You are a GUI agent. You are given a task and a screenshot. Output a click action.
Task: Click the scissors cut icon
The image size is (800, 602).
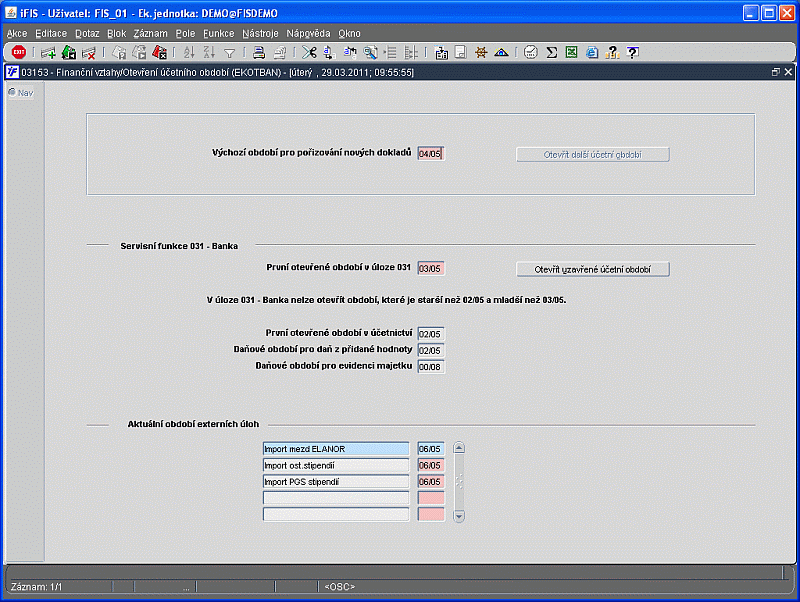click(309, 52)
